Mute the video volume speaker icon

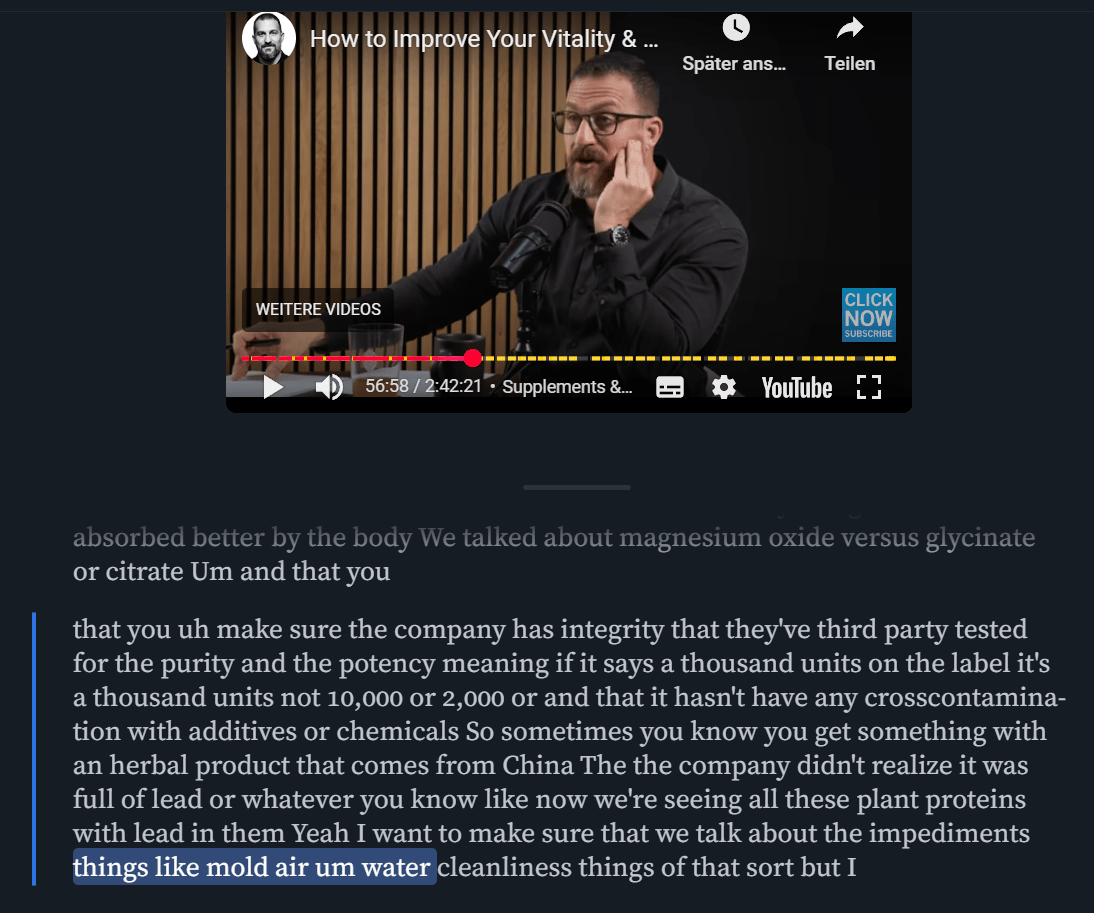[x=329, y=386]
